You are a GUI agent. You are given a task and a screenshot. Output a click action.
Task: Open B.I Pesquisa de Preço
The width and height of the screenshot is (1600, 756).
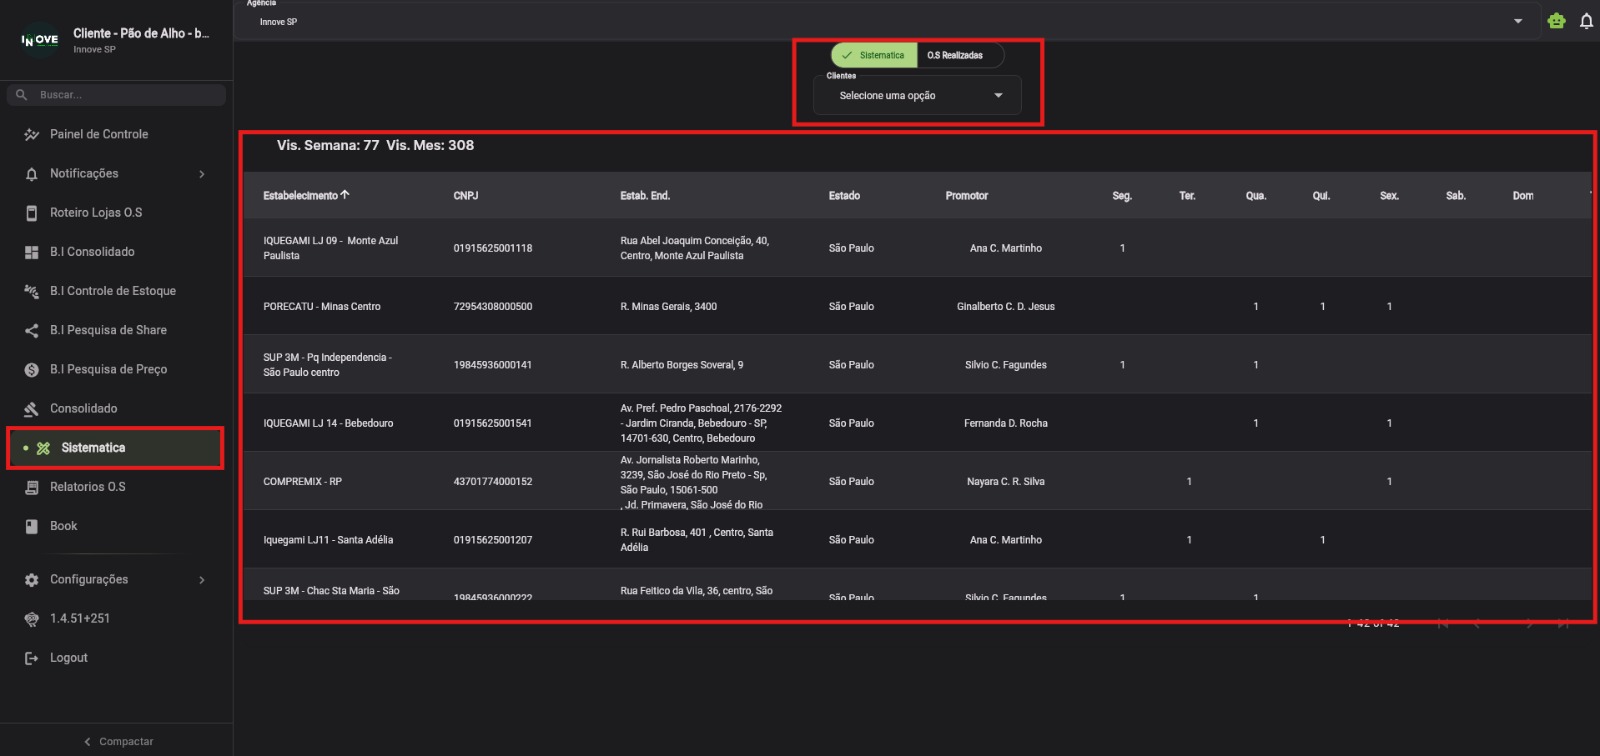point(108,369)
